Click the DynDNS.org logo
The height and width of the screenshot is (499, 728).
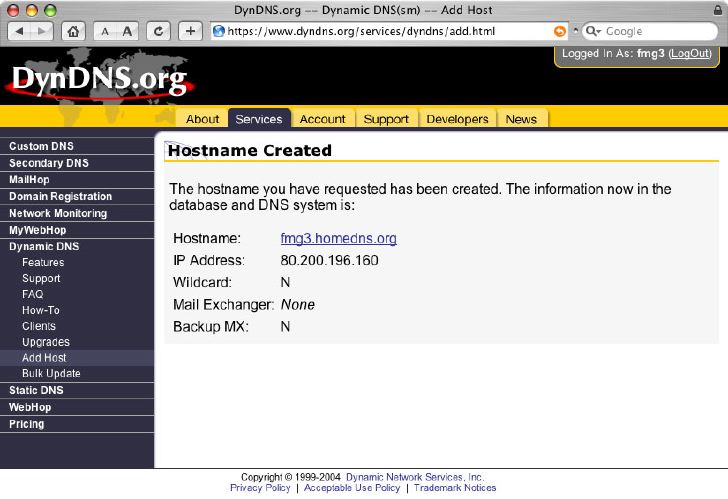(99, 79)
